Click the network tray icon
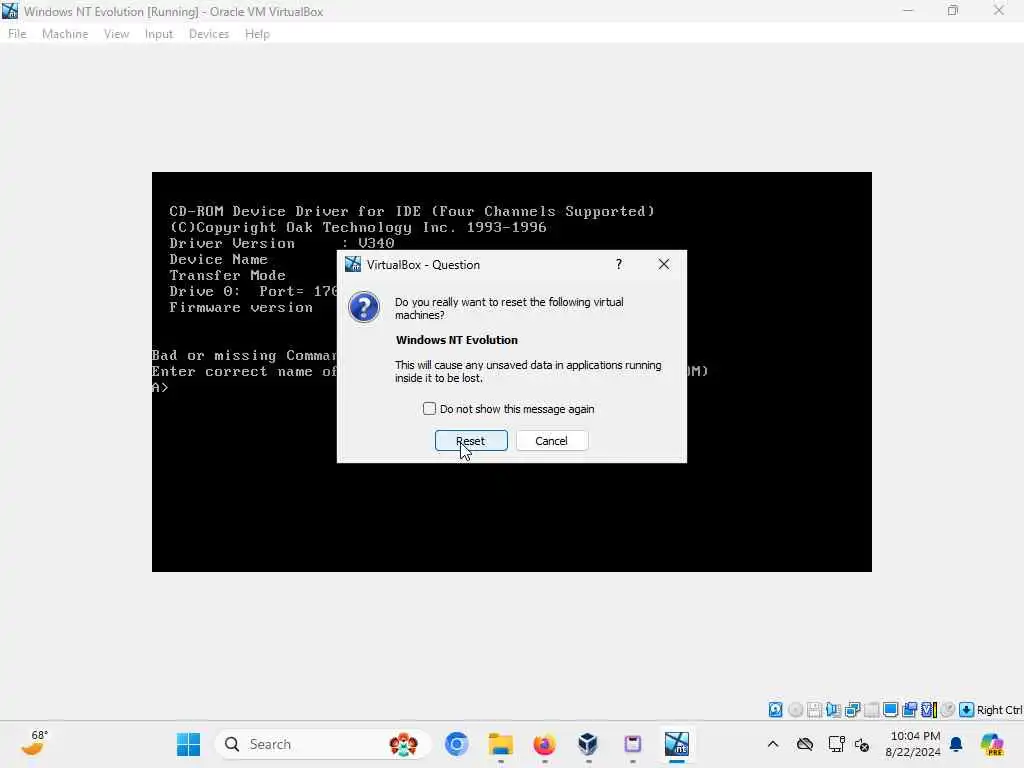Screen dimensions: 1024x768 click(x=837, y=744)
